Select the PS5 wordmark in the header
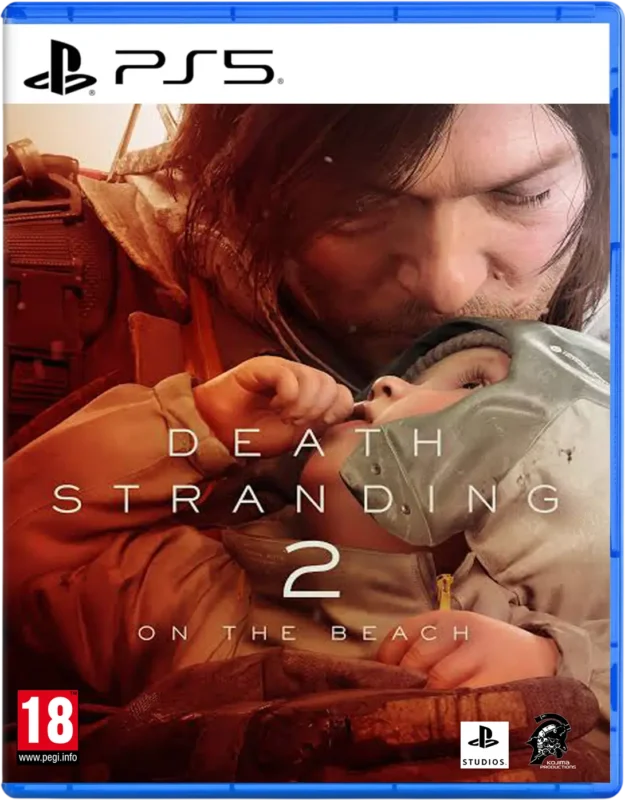Viewport: 625px width, 800px height. pos(196,67)
